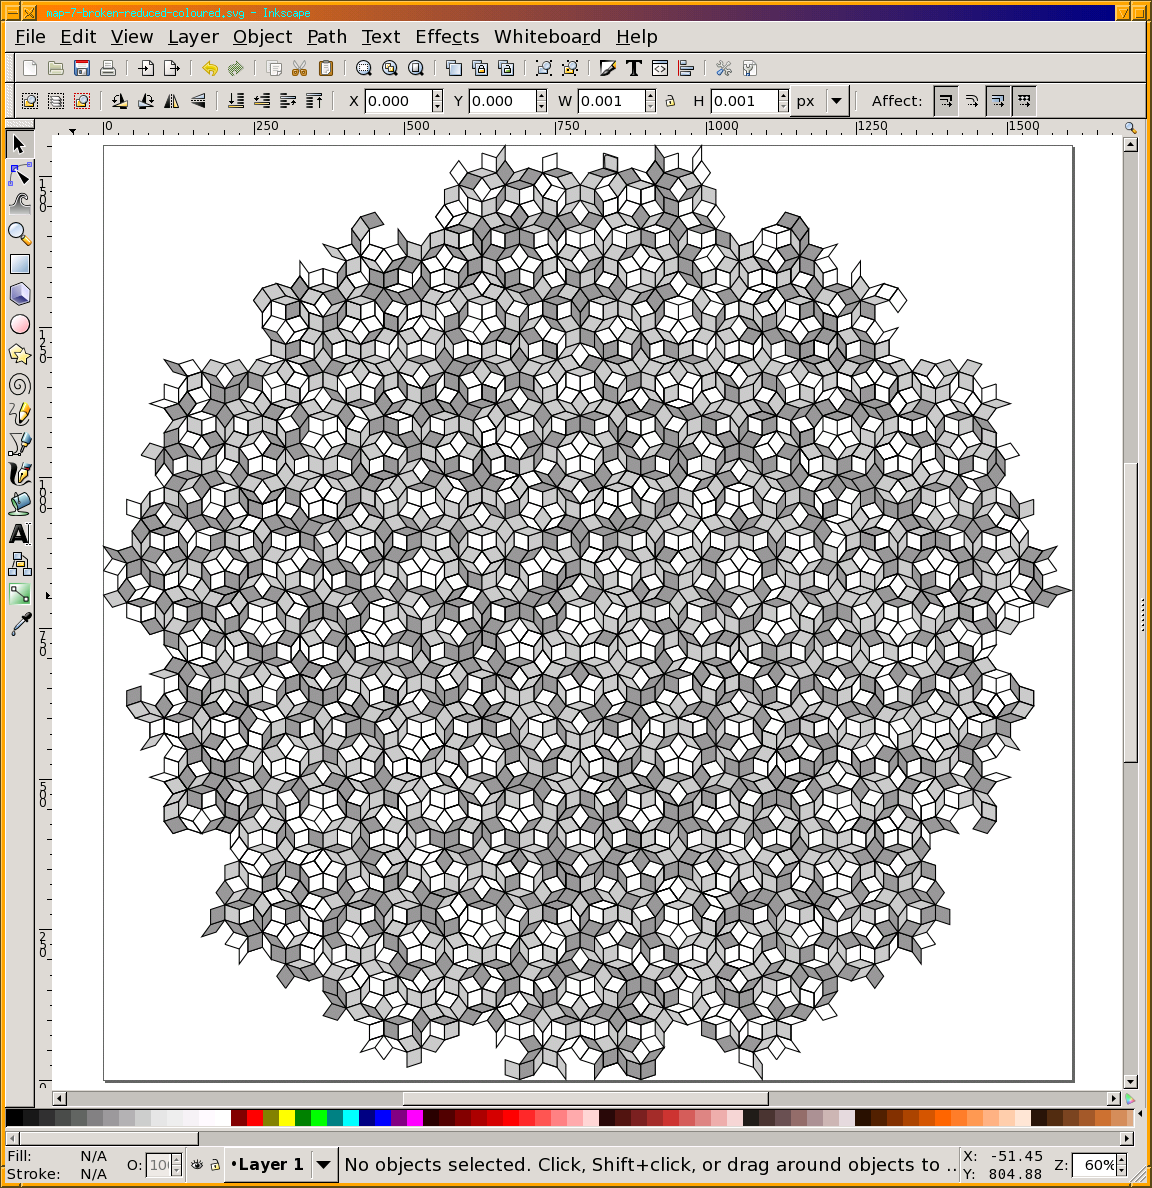Screen dimensions: 1152x1188
Task: Toggle the width/height lock ratio
Action: 670,101
